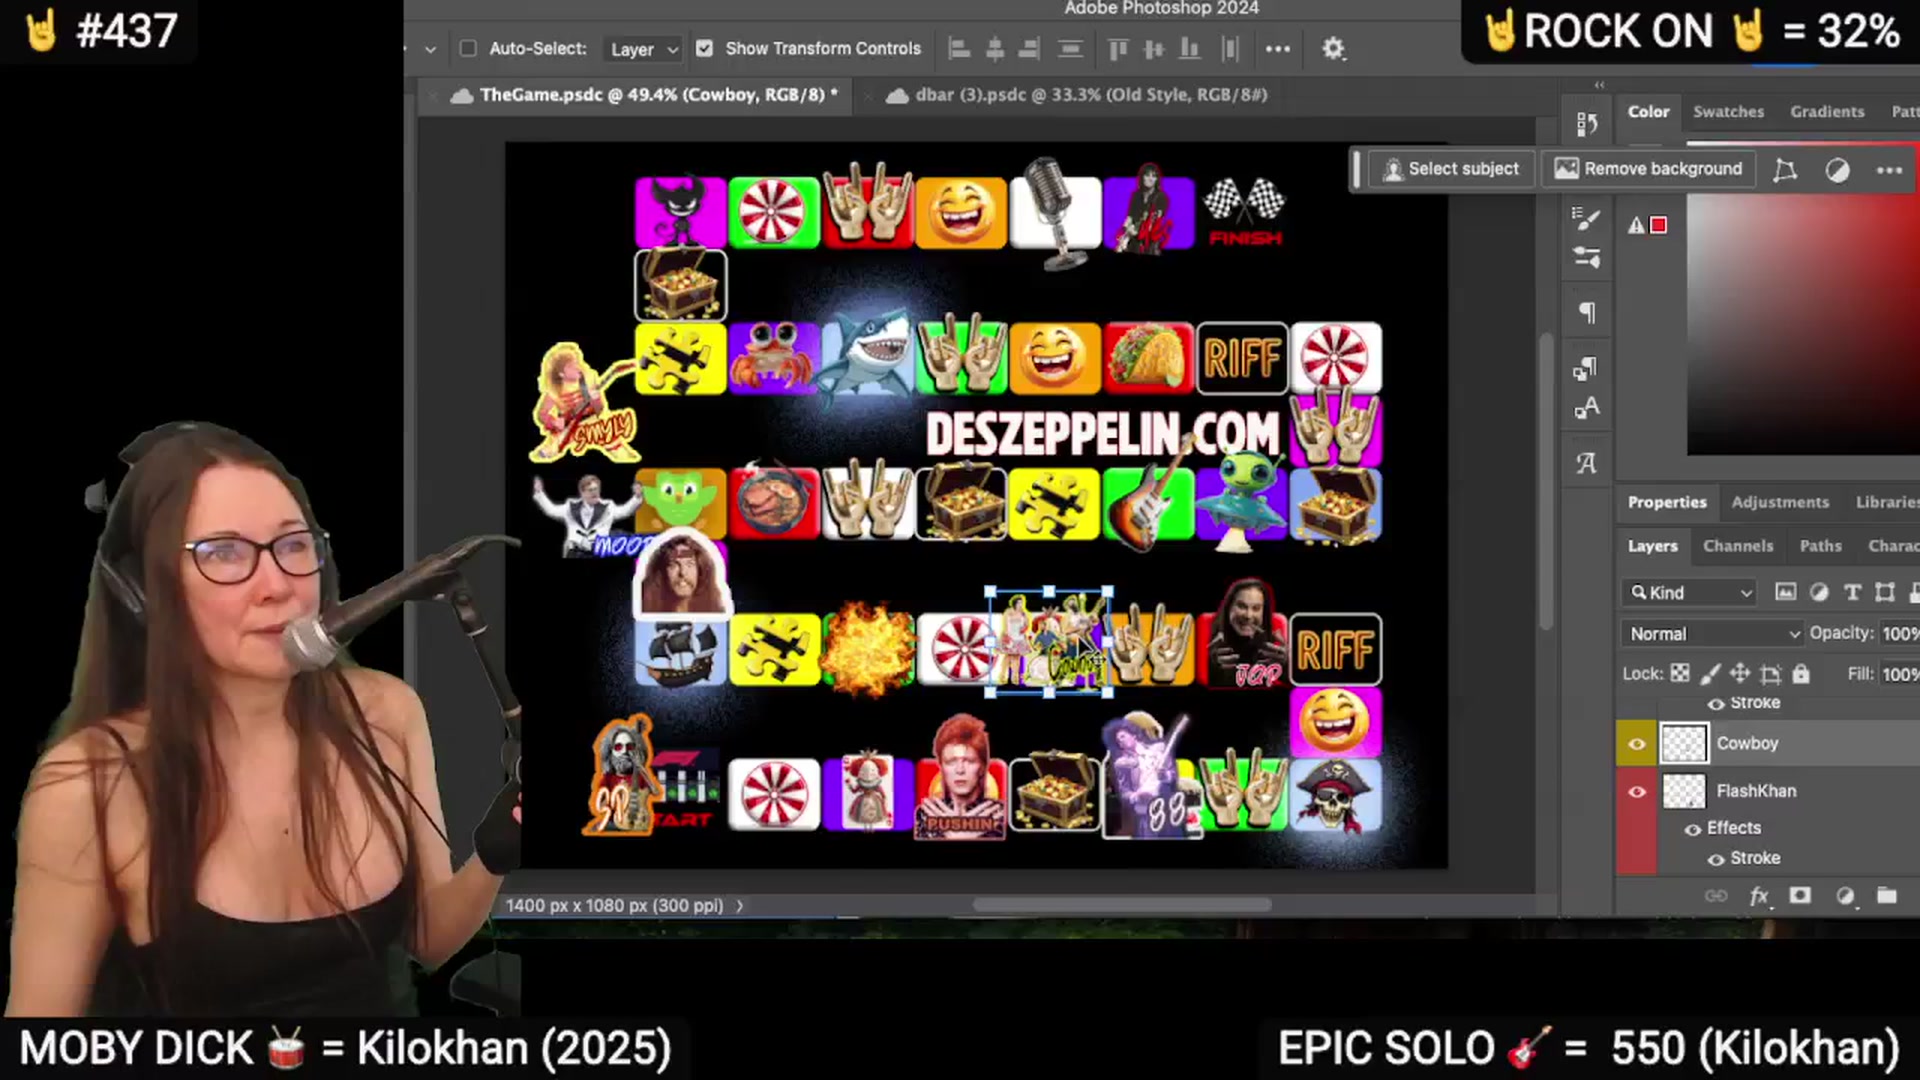This screenshot has width=1920, height=1080.
Task: Add layer mask at Layers panel bottom
Action: [x=1800, y=895]
